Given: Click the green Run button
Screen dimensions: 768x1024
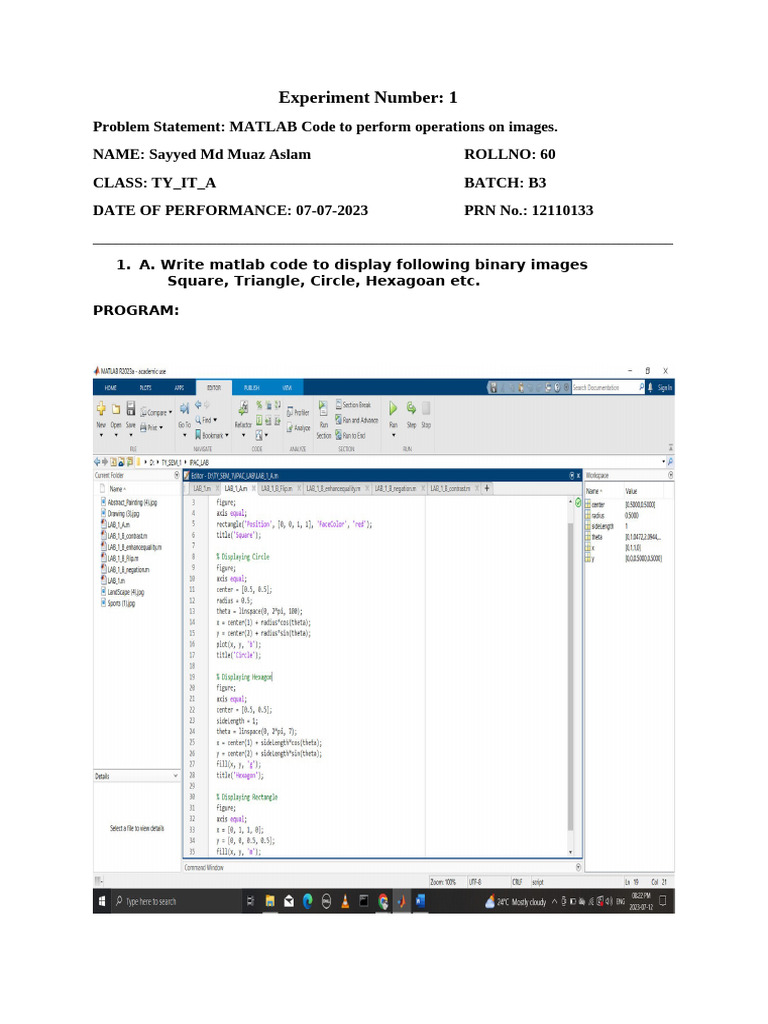Looking at the screenshot, I should (x=393, y=409).
